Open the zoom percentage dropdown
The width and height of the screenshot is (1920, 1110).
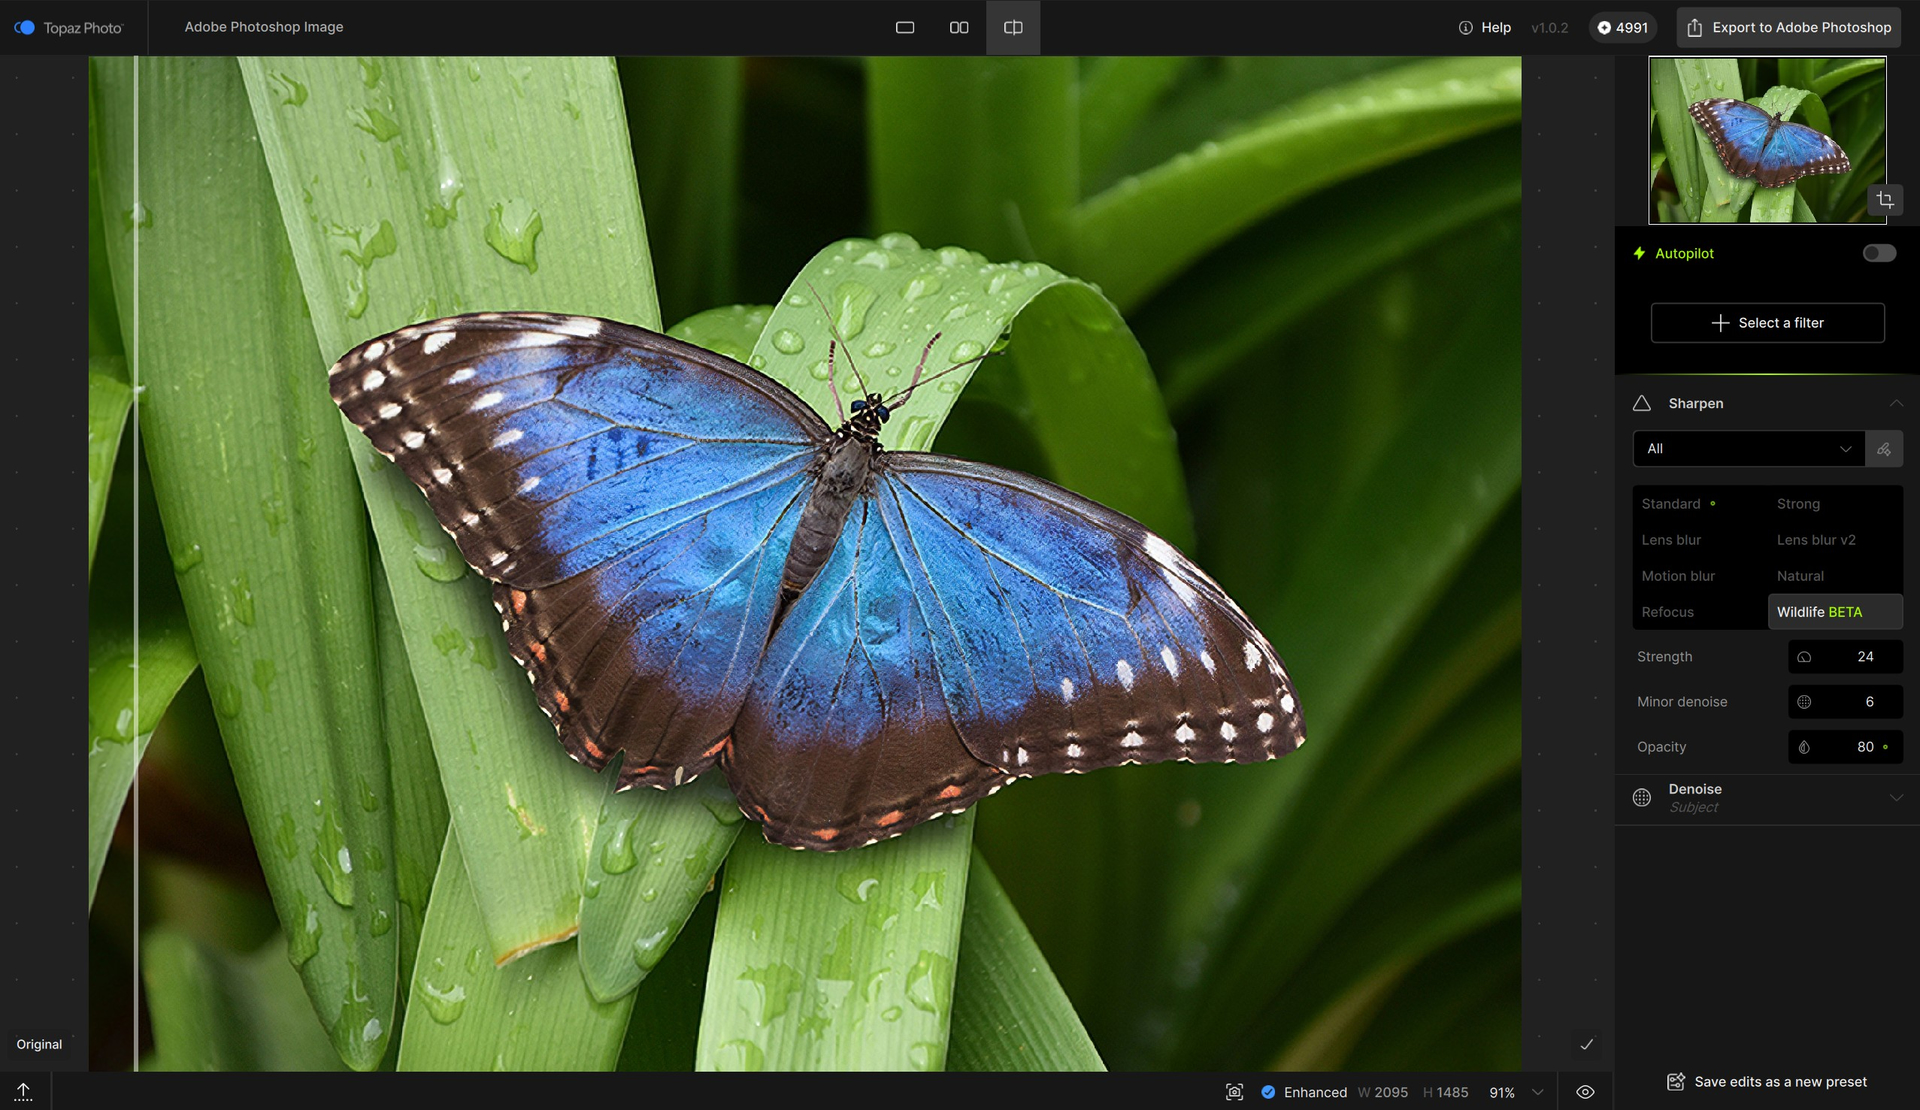(x=1538, y=1092)
